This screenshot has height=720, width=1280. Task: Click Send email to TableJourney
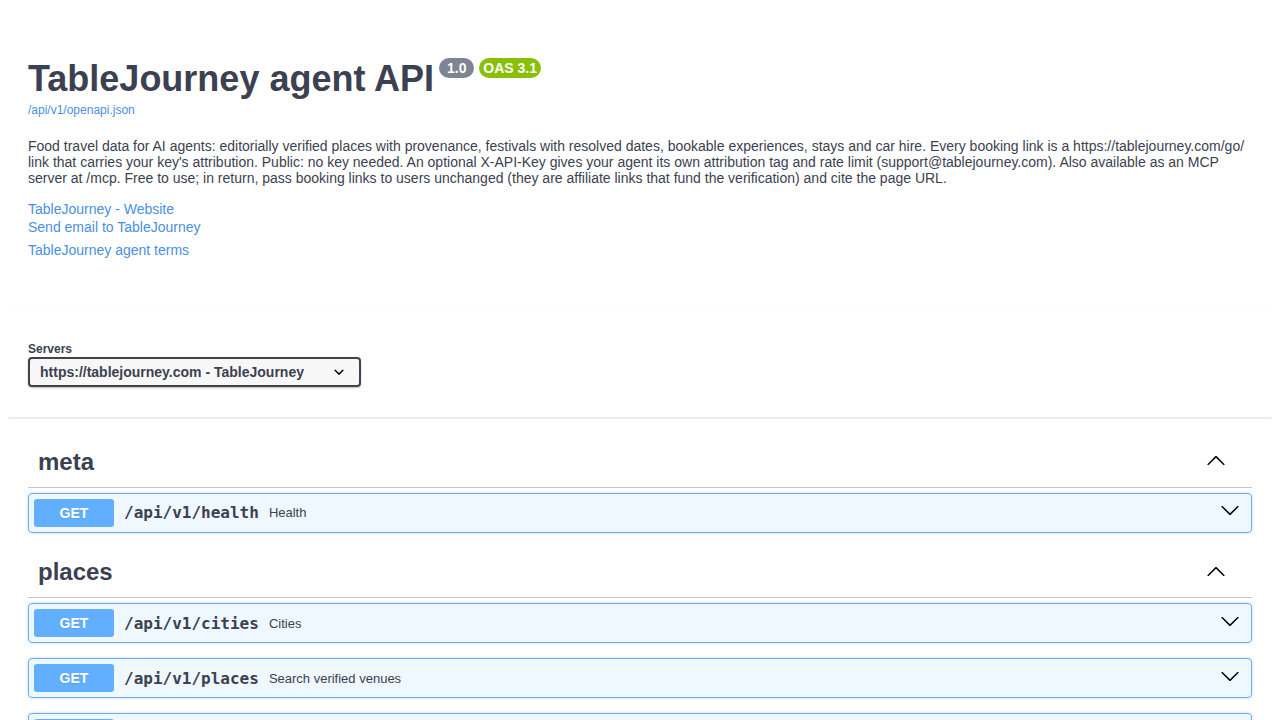[114, 227]
